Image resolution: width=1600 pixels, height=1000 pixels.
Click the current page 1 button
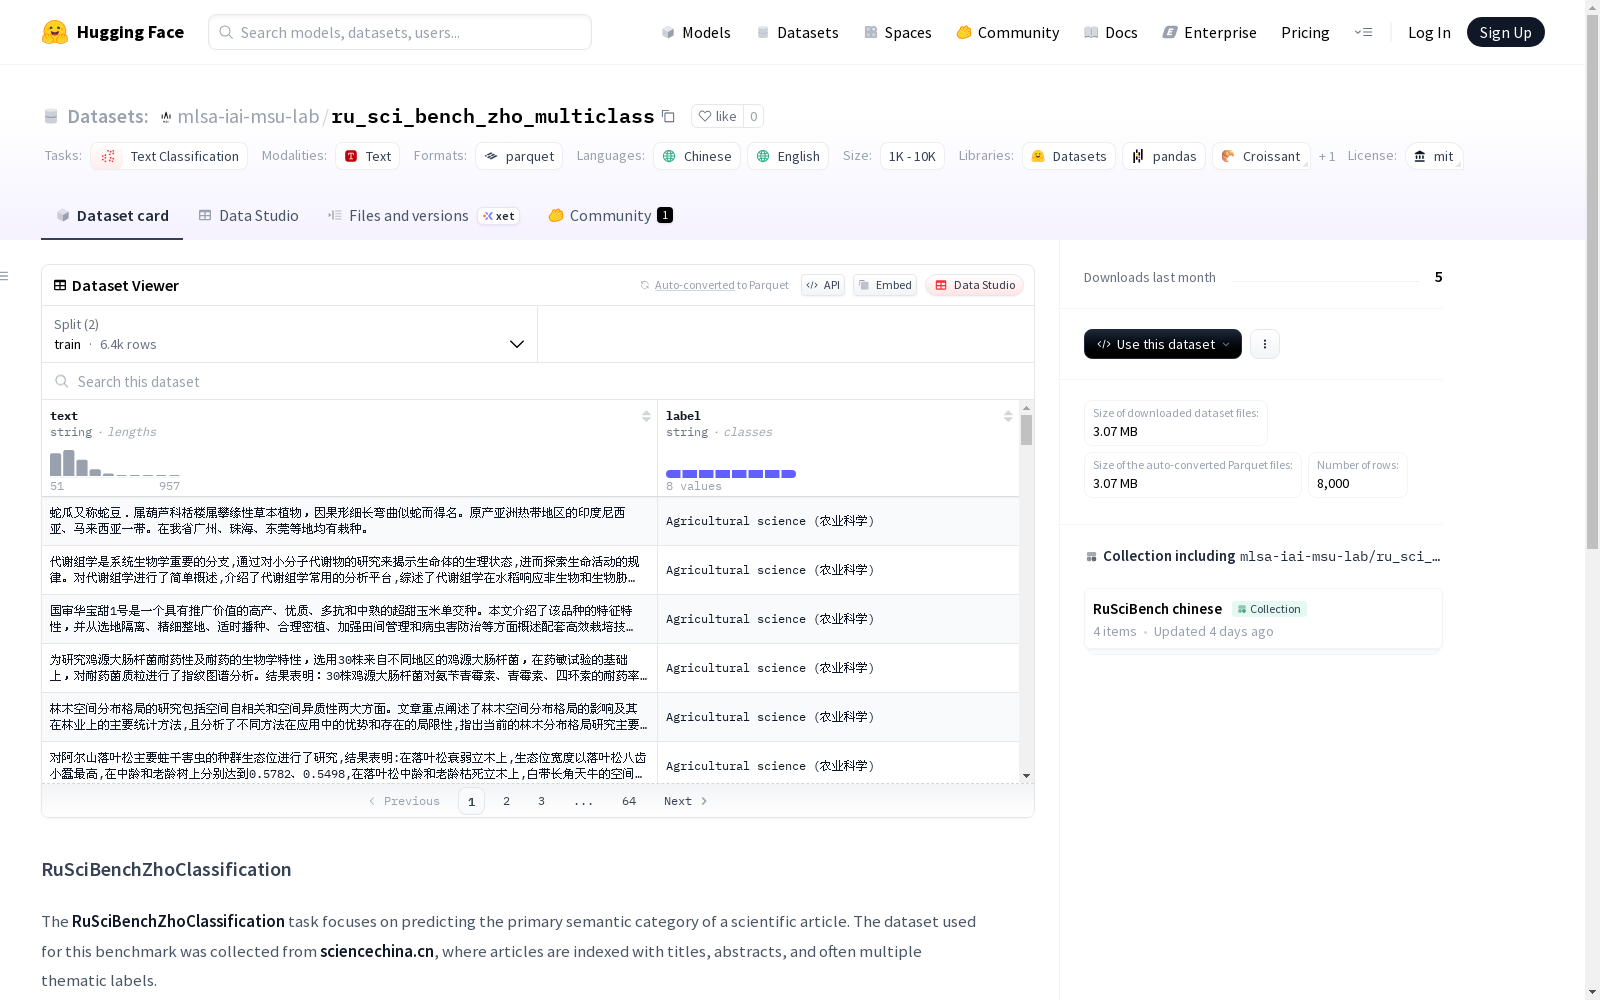tap(471, 801)
